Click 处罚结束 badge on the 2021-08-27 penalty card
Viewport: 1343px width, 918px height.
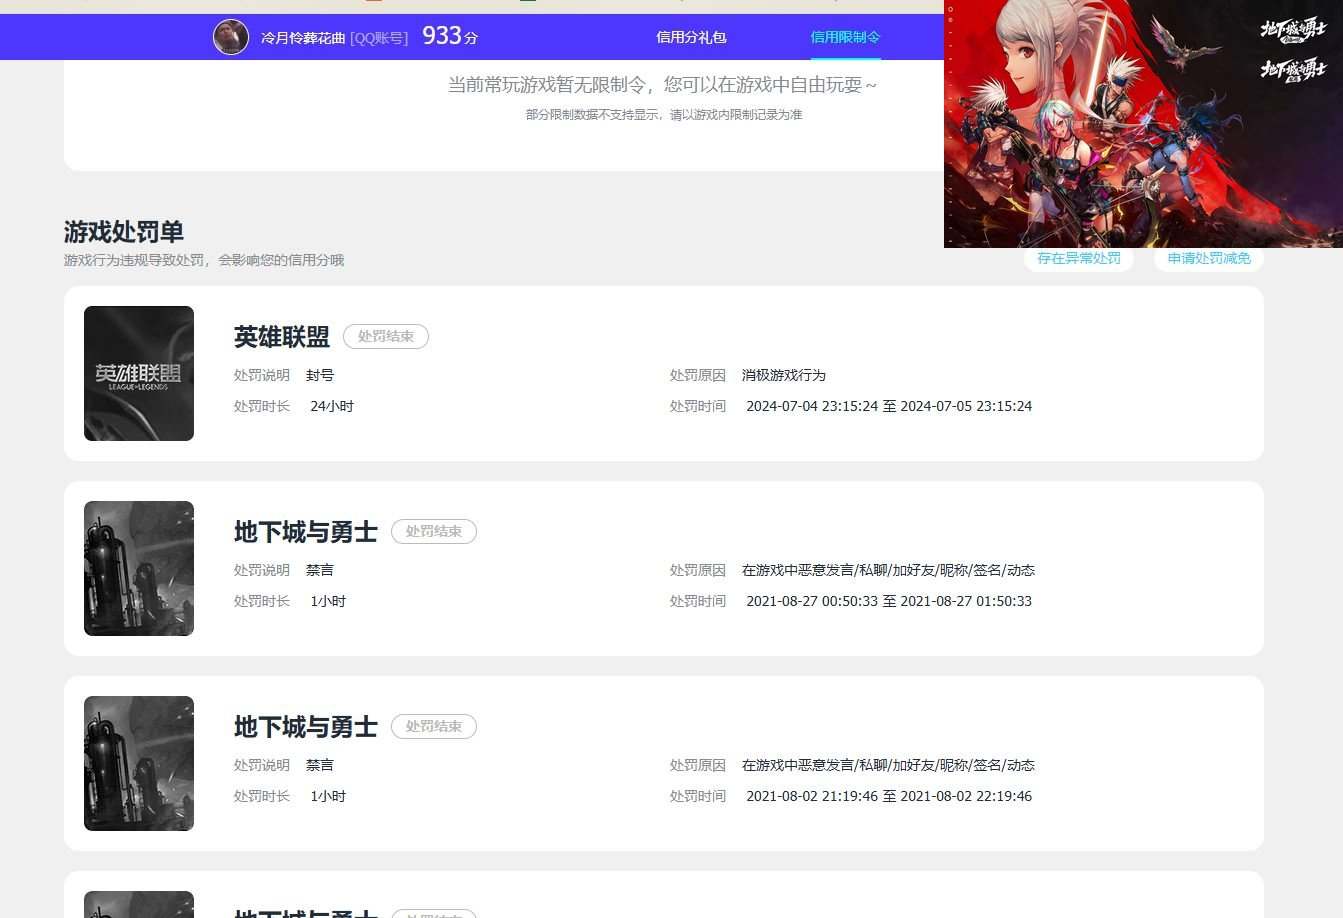click(x=434, y=531)
